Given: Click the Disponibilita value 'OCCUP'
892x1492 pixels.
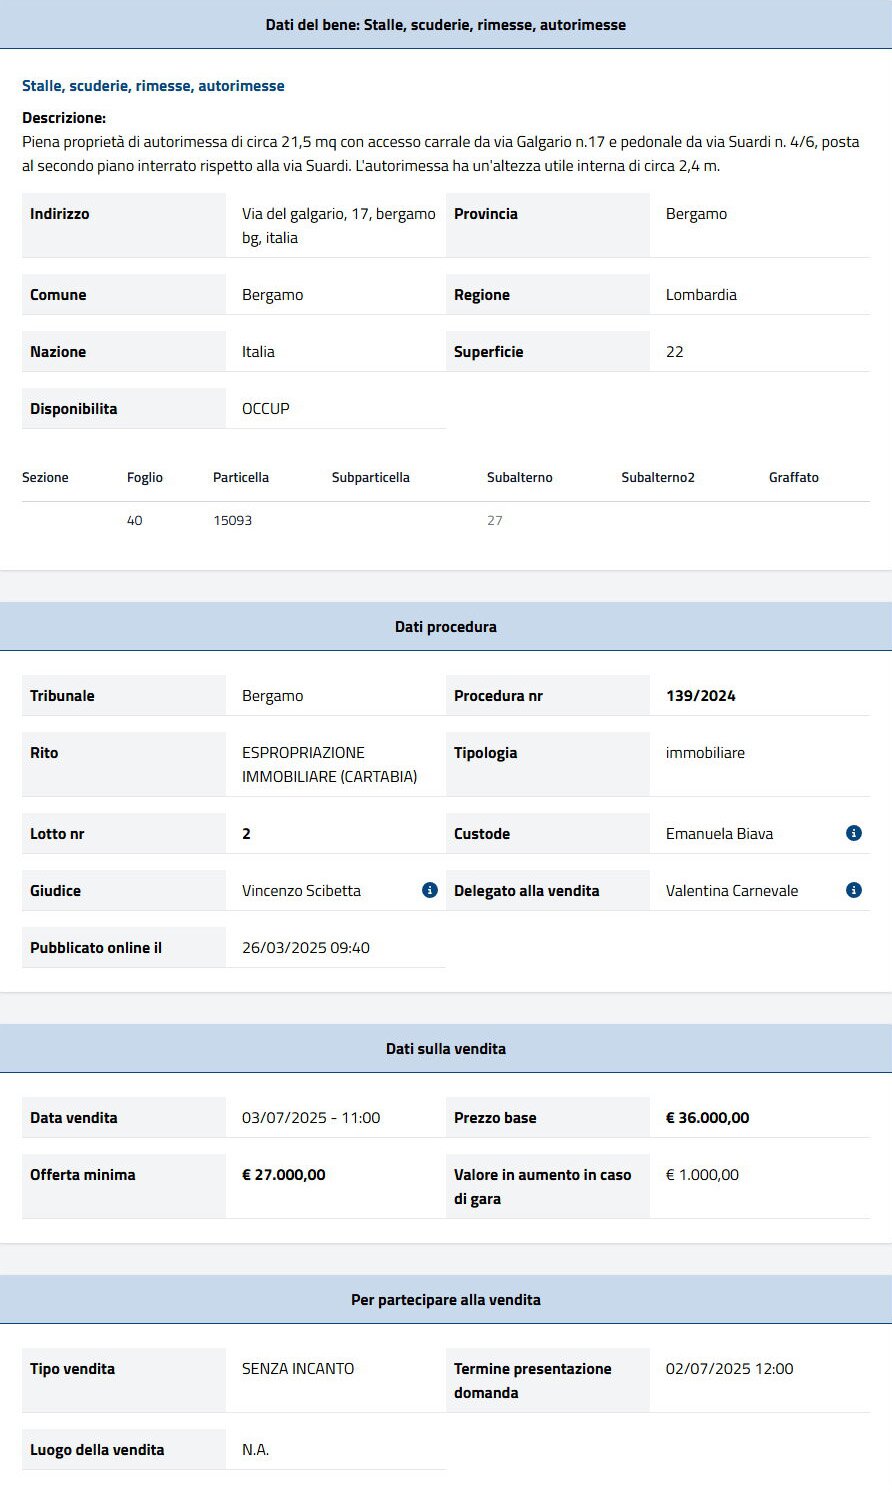Looking at the screenshot, I should pos(266,409).
